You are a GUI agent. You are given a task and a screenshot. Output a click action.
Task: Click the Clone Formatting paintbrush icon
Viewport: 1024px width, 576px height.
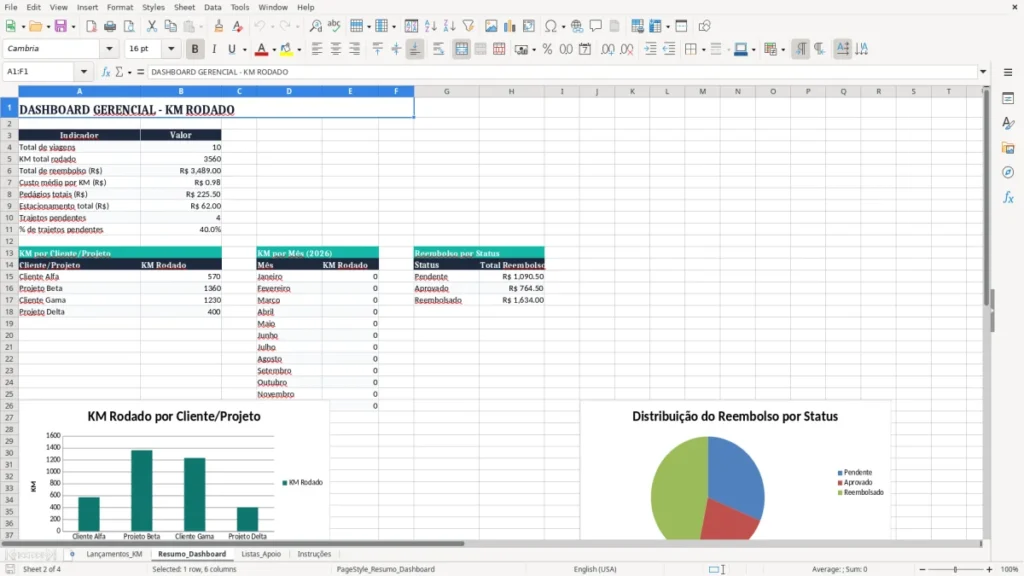(x=219, y=26)
